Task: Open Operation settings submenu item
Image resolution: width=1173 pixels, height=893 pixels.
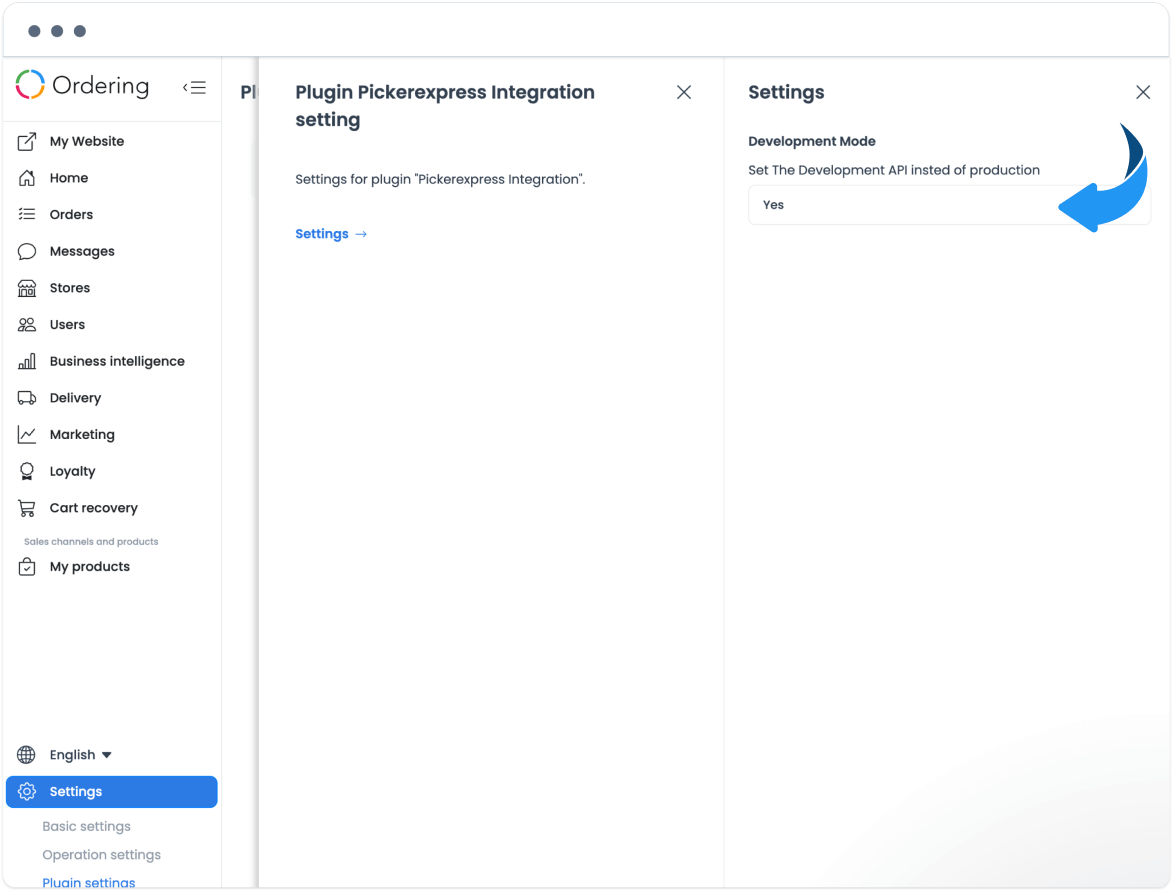Action: click(101, 855)
